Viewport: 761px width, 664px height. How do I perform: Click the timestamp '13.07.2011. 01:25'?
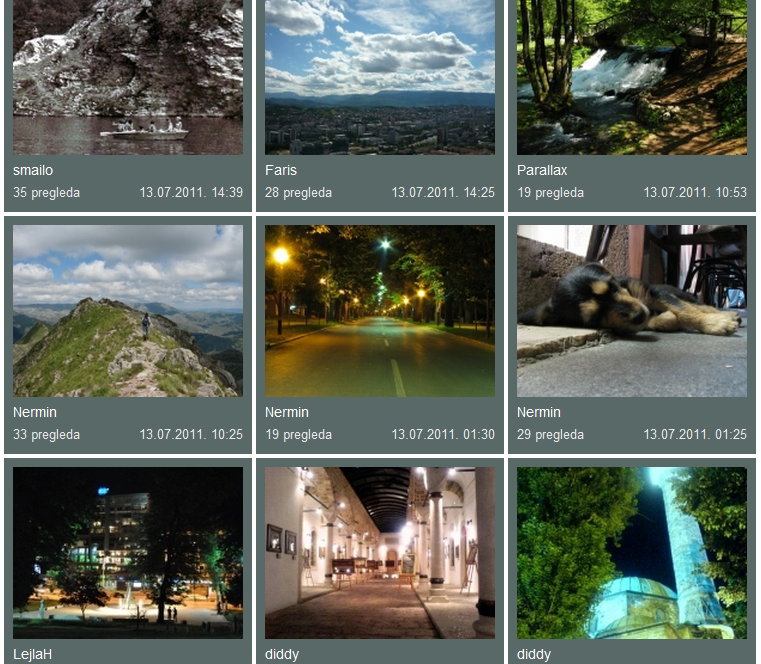tap(695, 434)
